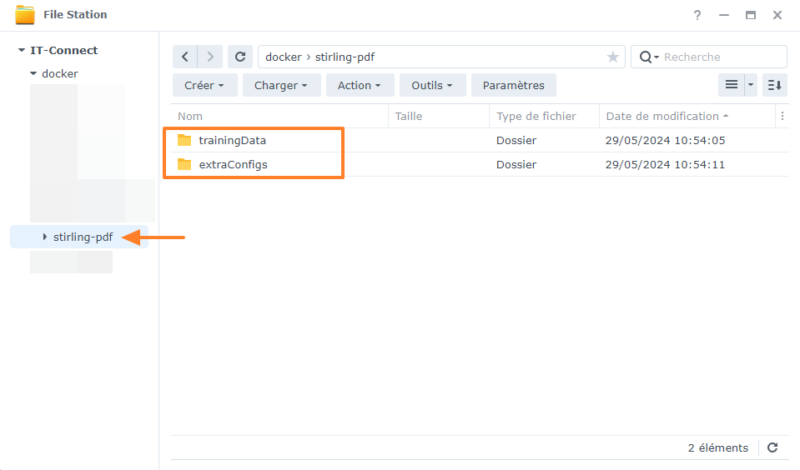Click the Paramètres button

click(x=513, y=85)
